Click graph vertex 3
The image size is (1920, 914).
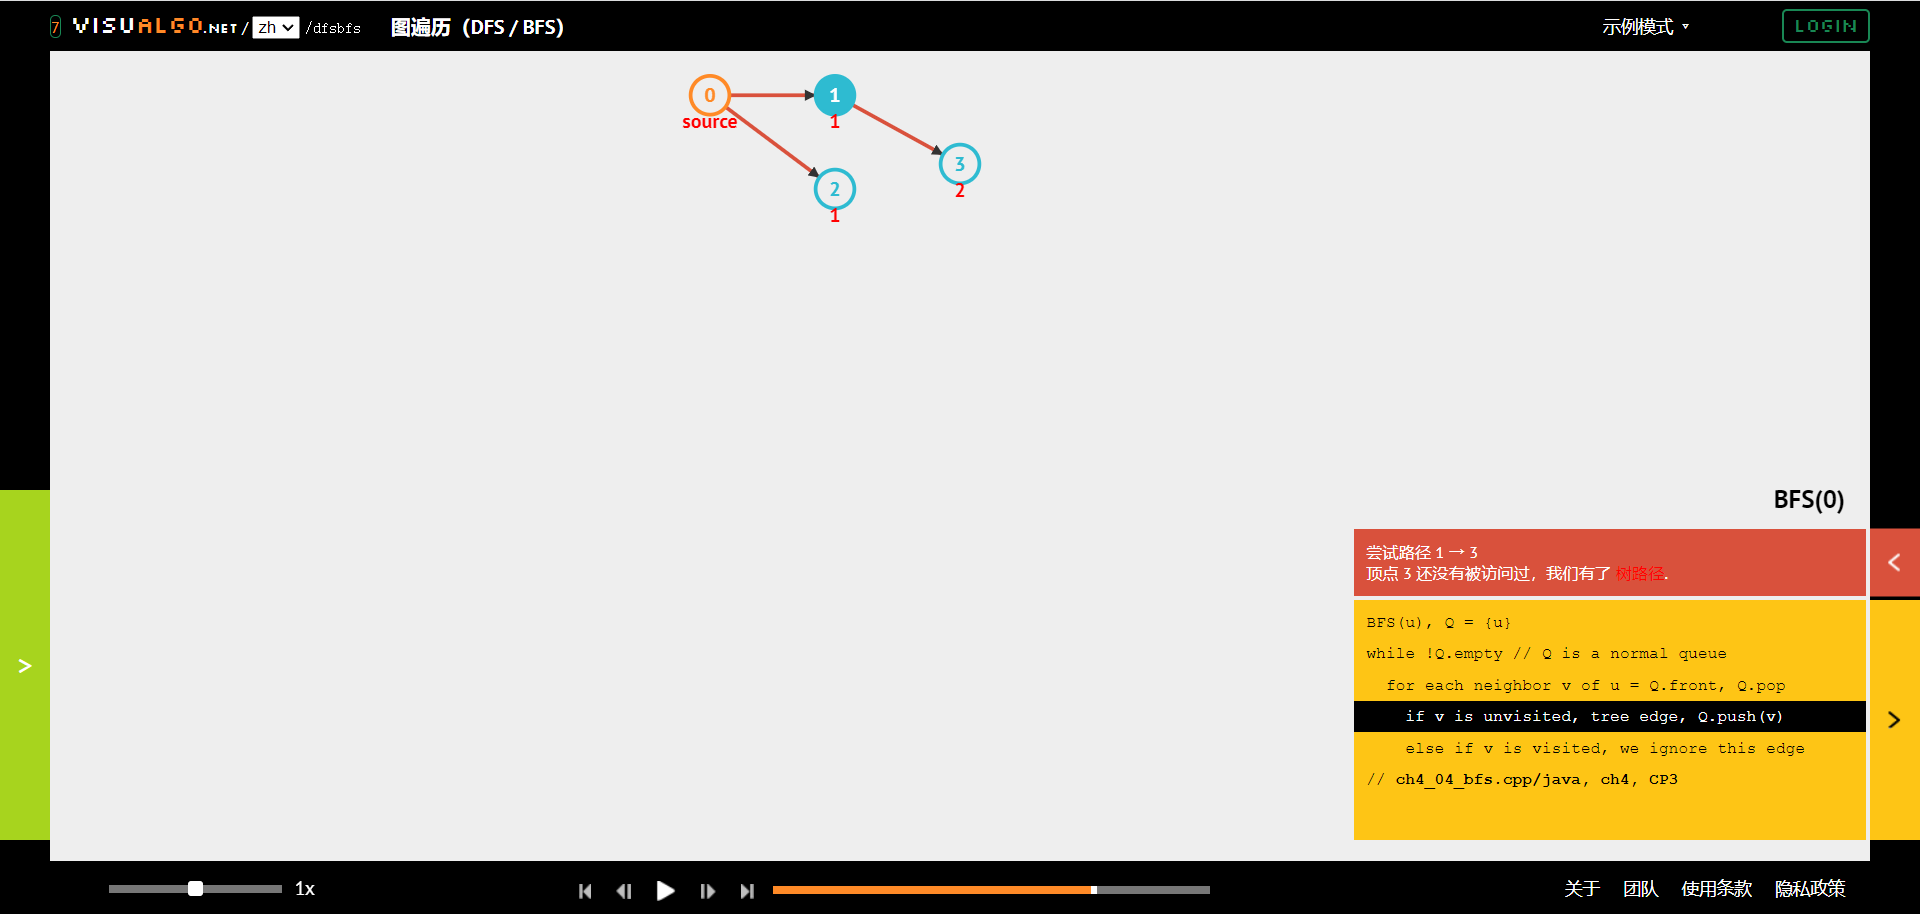tap(959, 164)
